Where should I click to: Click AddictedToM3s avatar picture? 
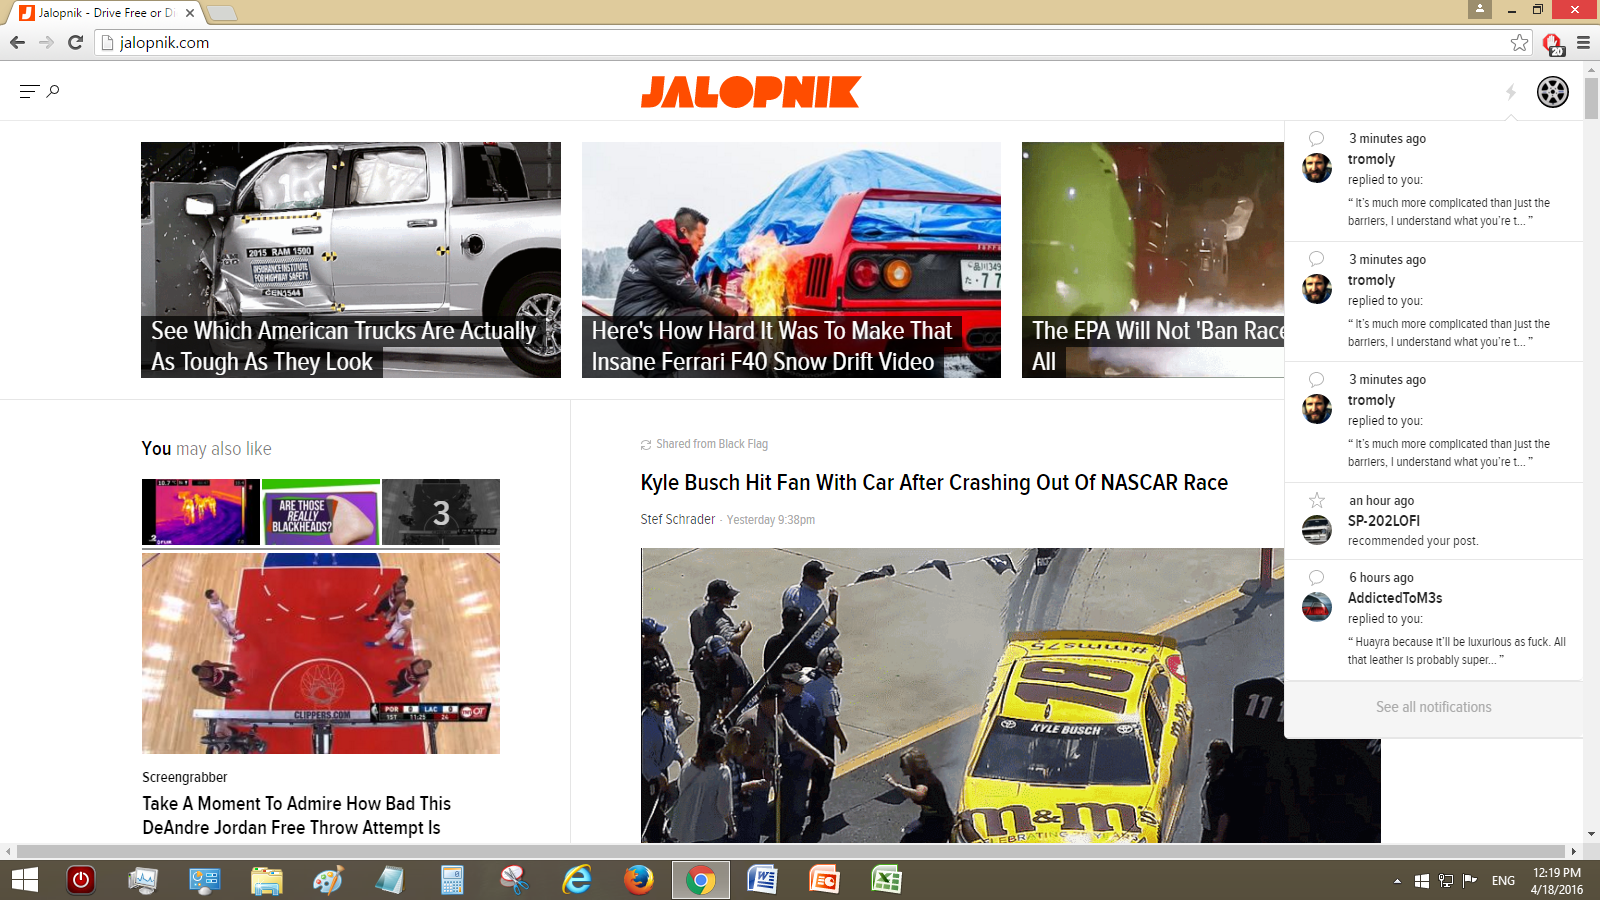tap(1317, 607)
